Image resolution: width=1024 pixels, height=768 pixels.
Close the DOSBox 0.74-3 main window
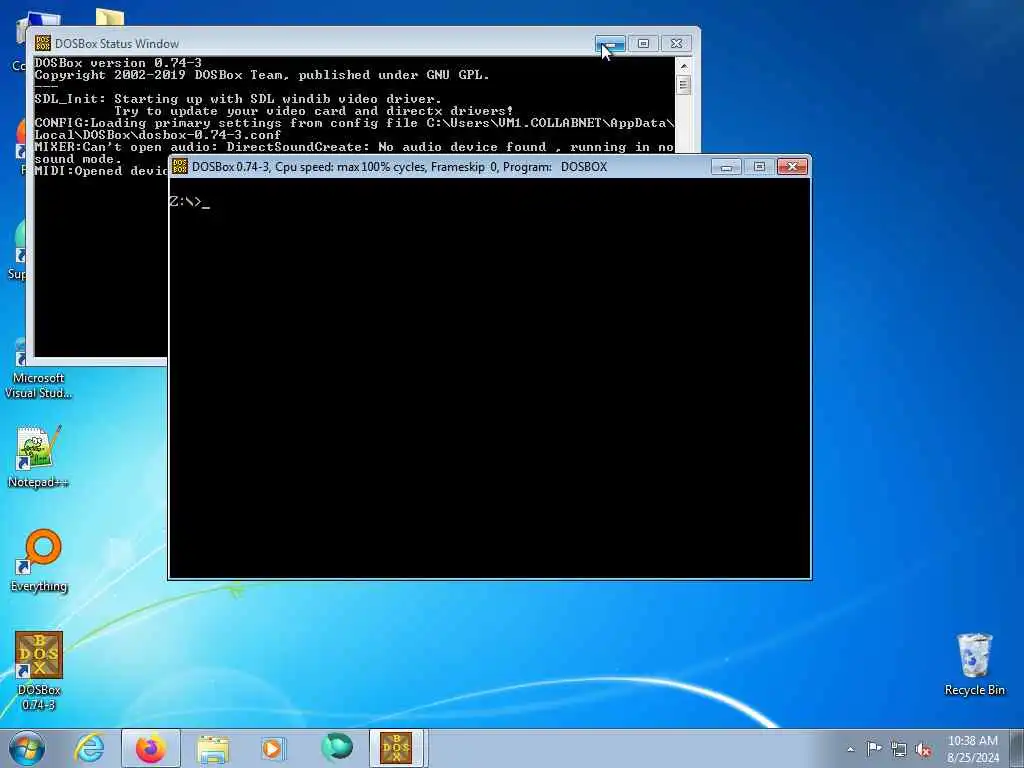792,167
